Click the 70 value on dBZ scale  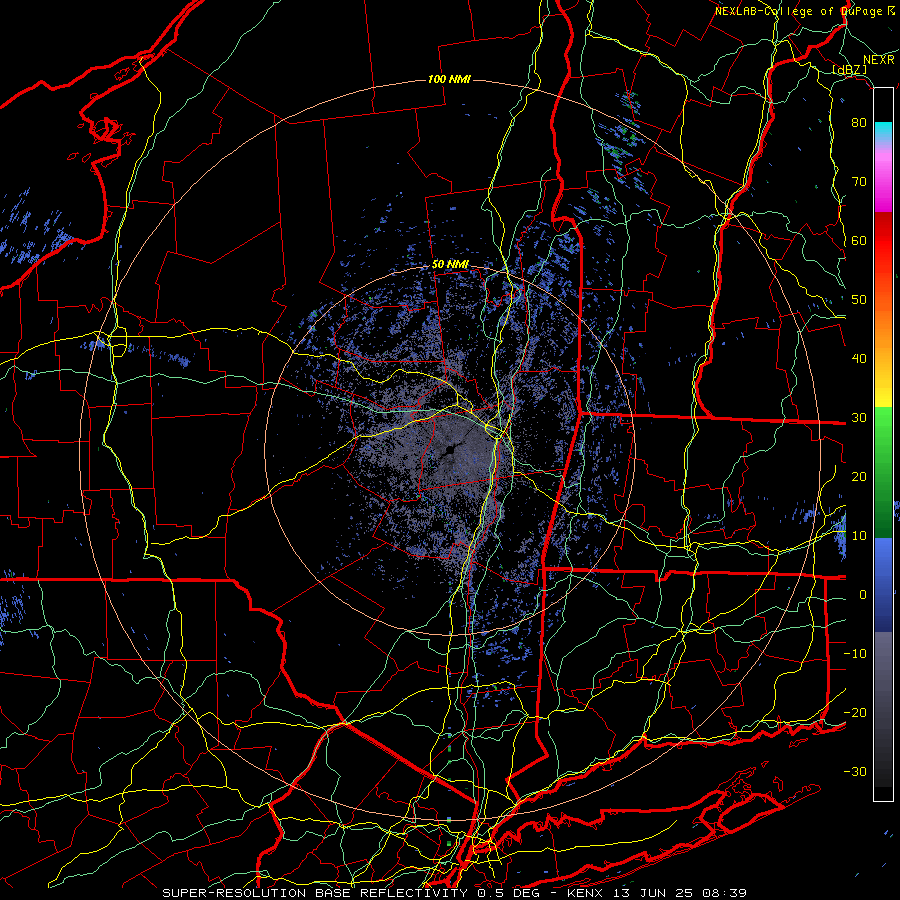[x=859, y=182]
